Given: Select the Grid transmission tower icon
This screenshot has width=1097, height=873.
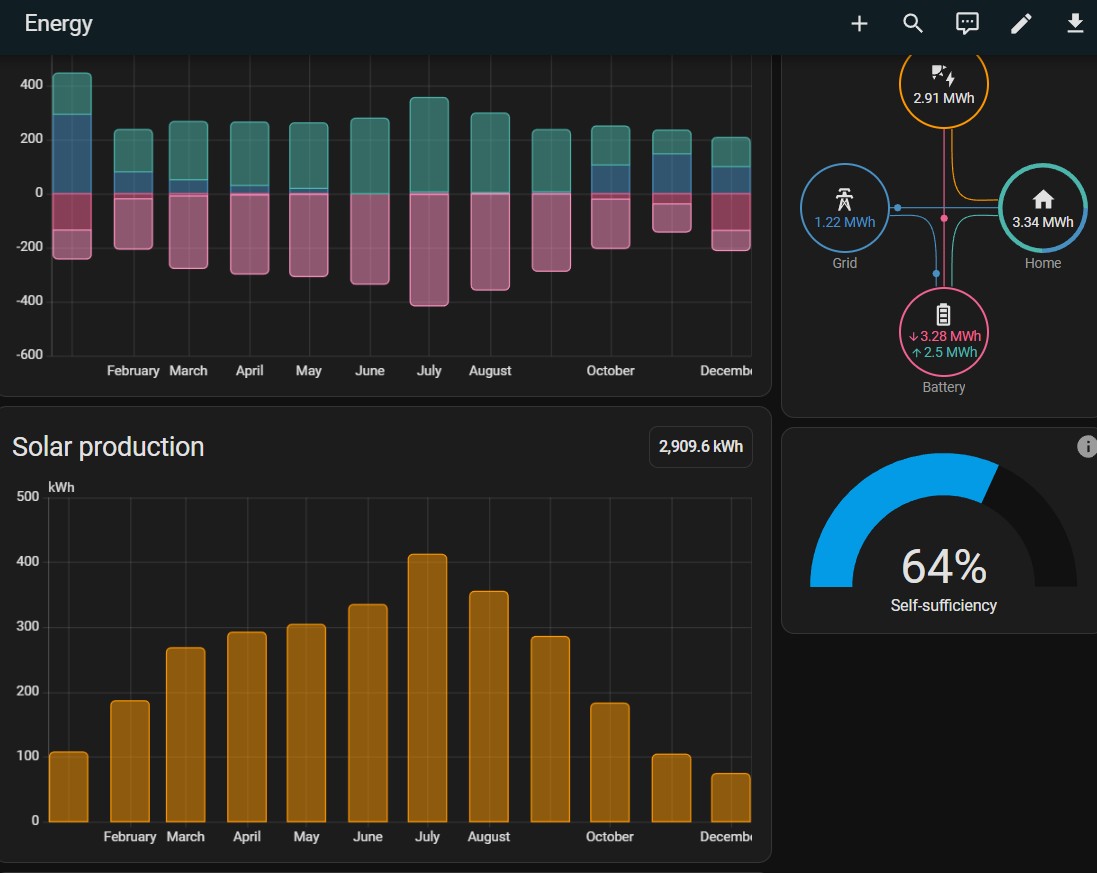Looking at the screenshot, I should tap(845, 197).
